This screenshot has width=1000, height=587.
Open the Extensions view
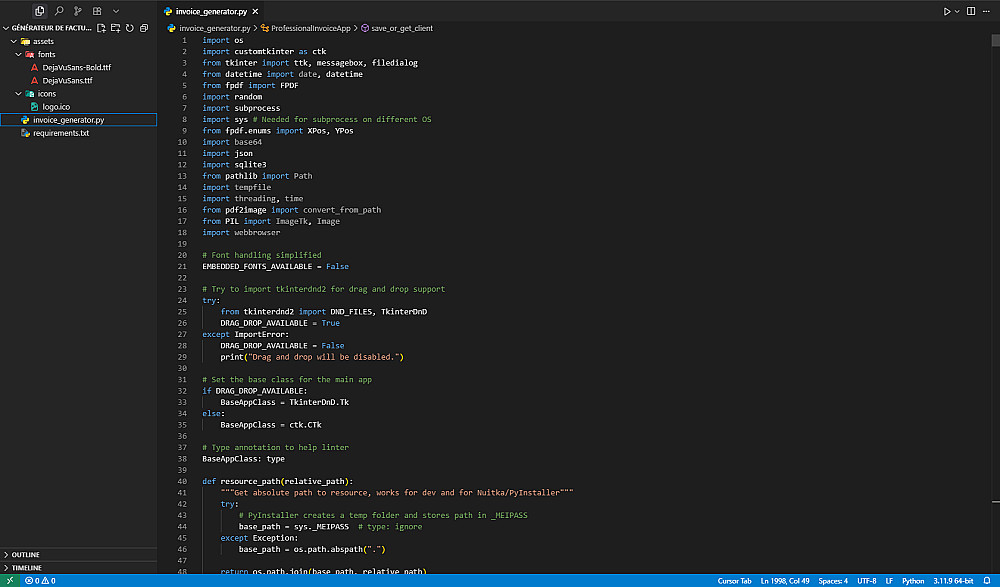click(97, 10)
